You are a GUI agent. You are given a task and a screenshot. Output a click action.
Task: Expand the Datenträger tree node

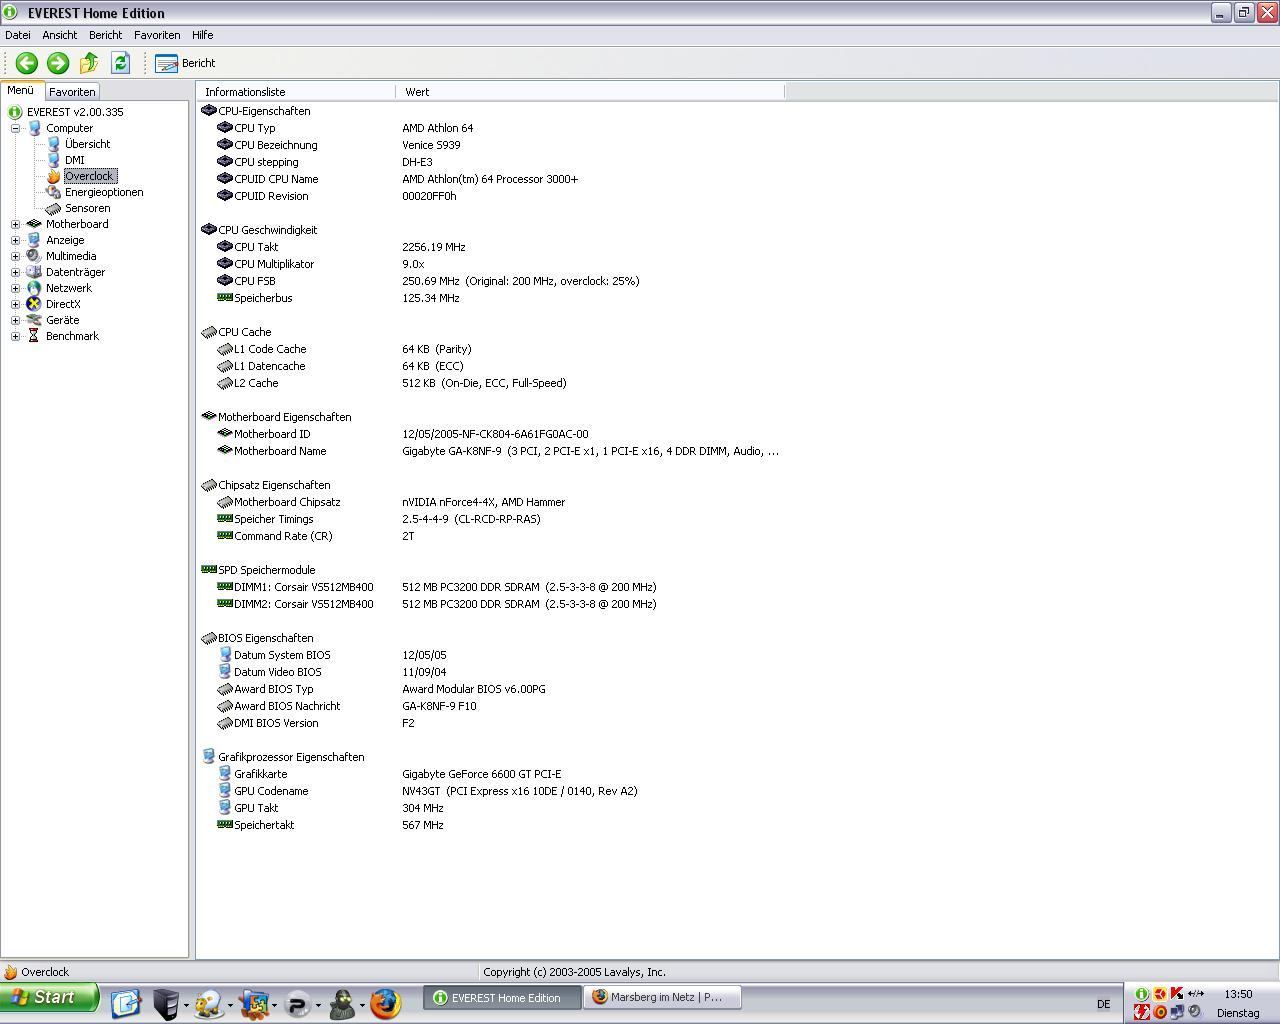pyautogui.click(x=16, y=272)
